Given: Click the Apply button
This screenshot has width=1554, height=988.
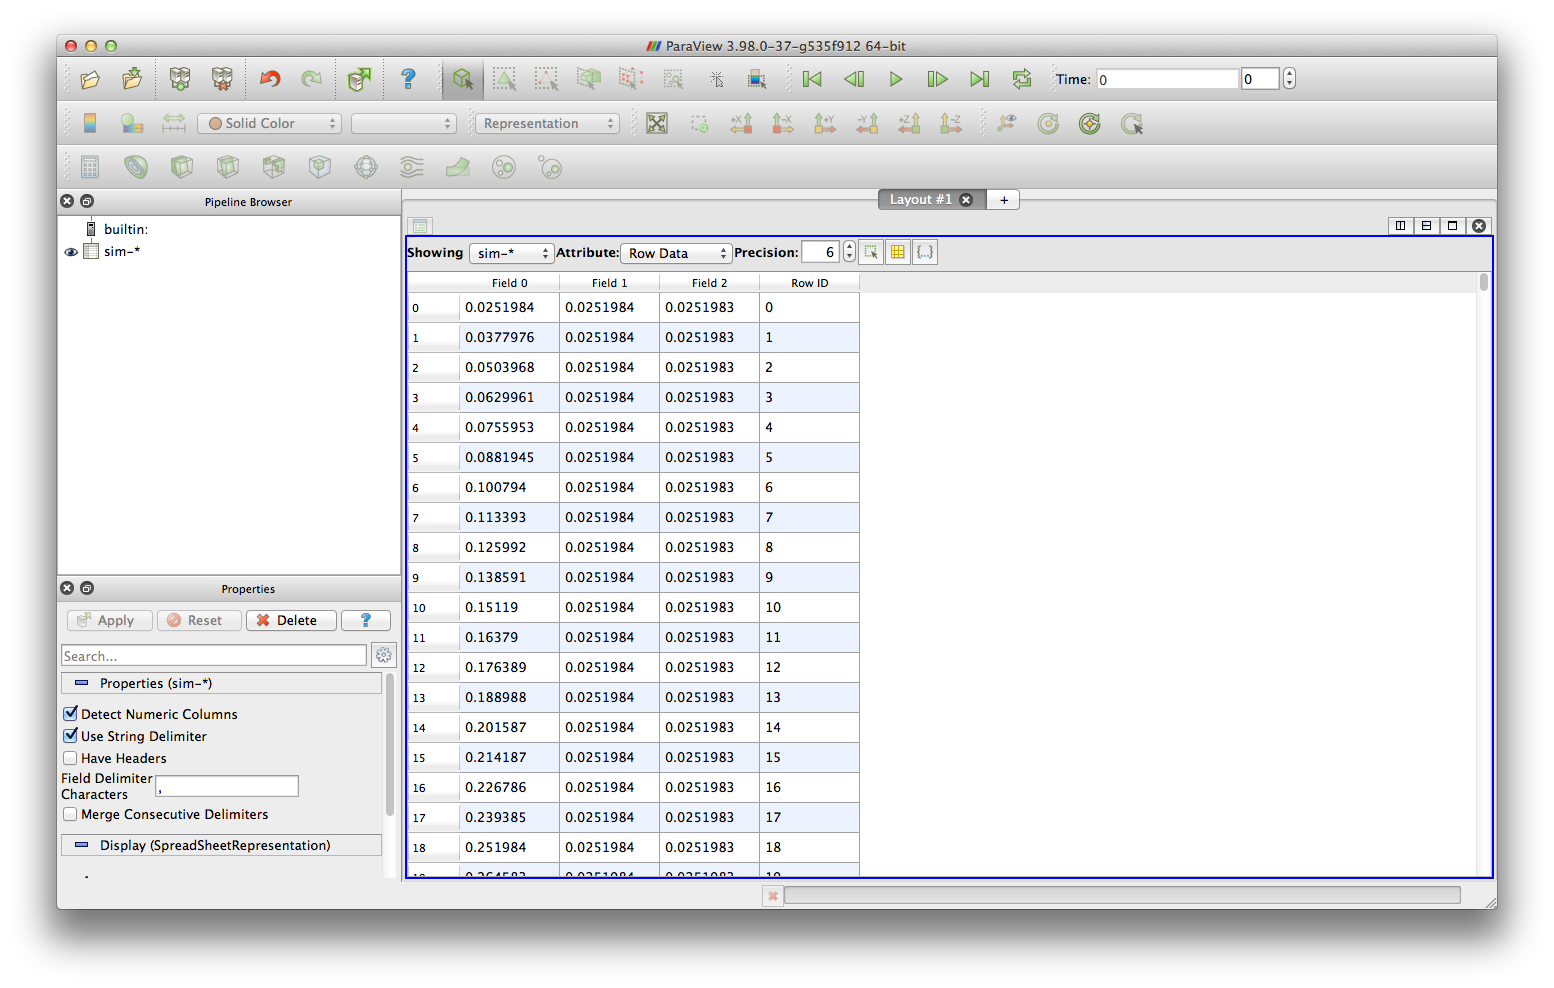Looking at the screenshot, I should coord(109,621).
